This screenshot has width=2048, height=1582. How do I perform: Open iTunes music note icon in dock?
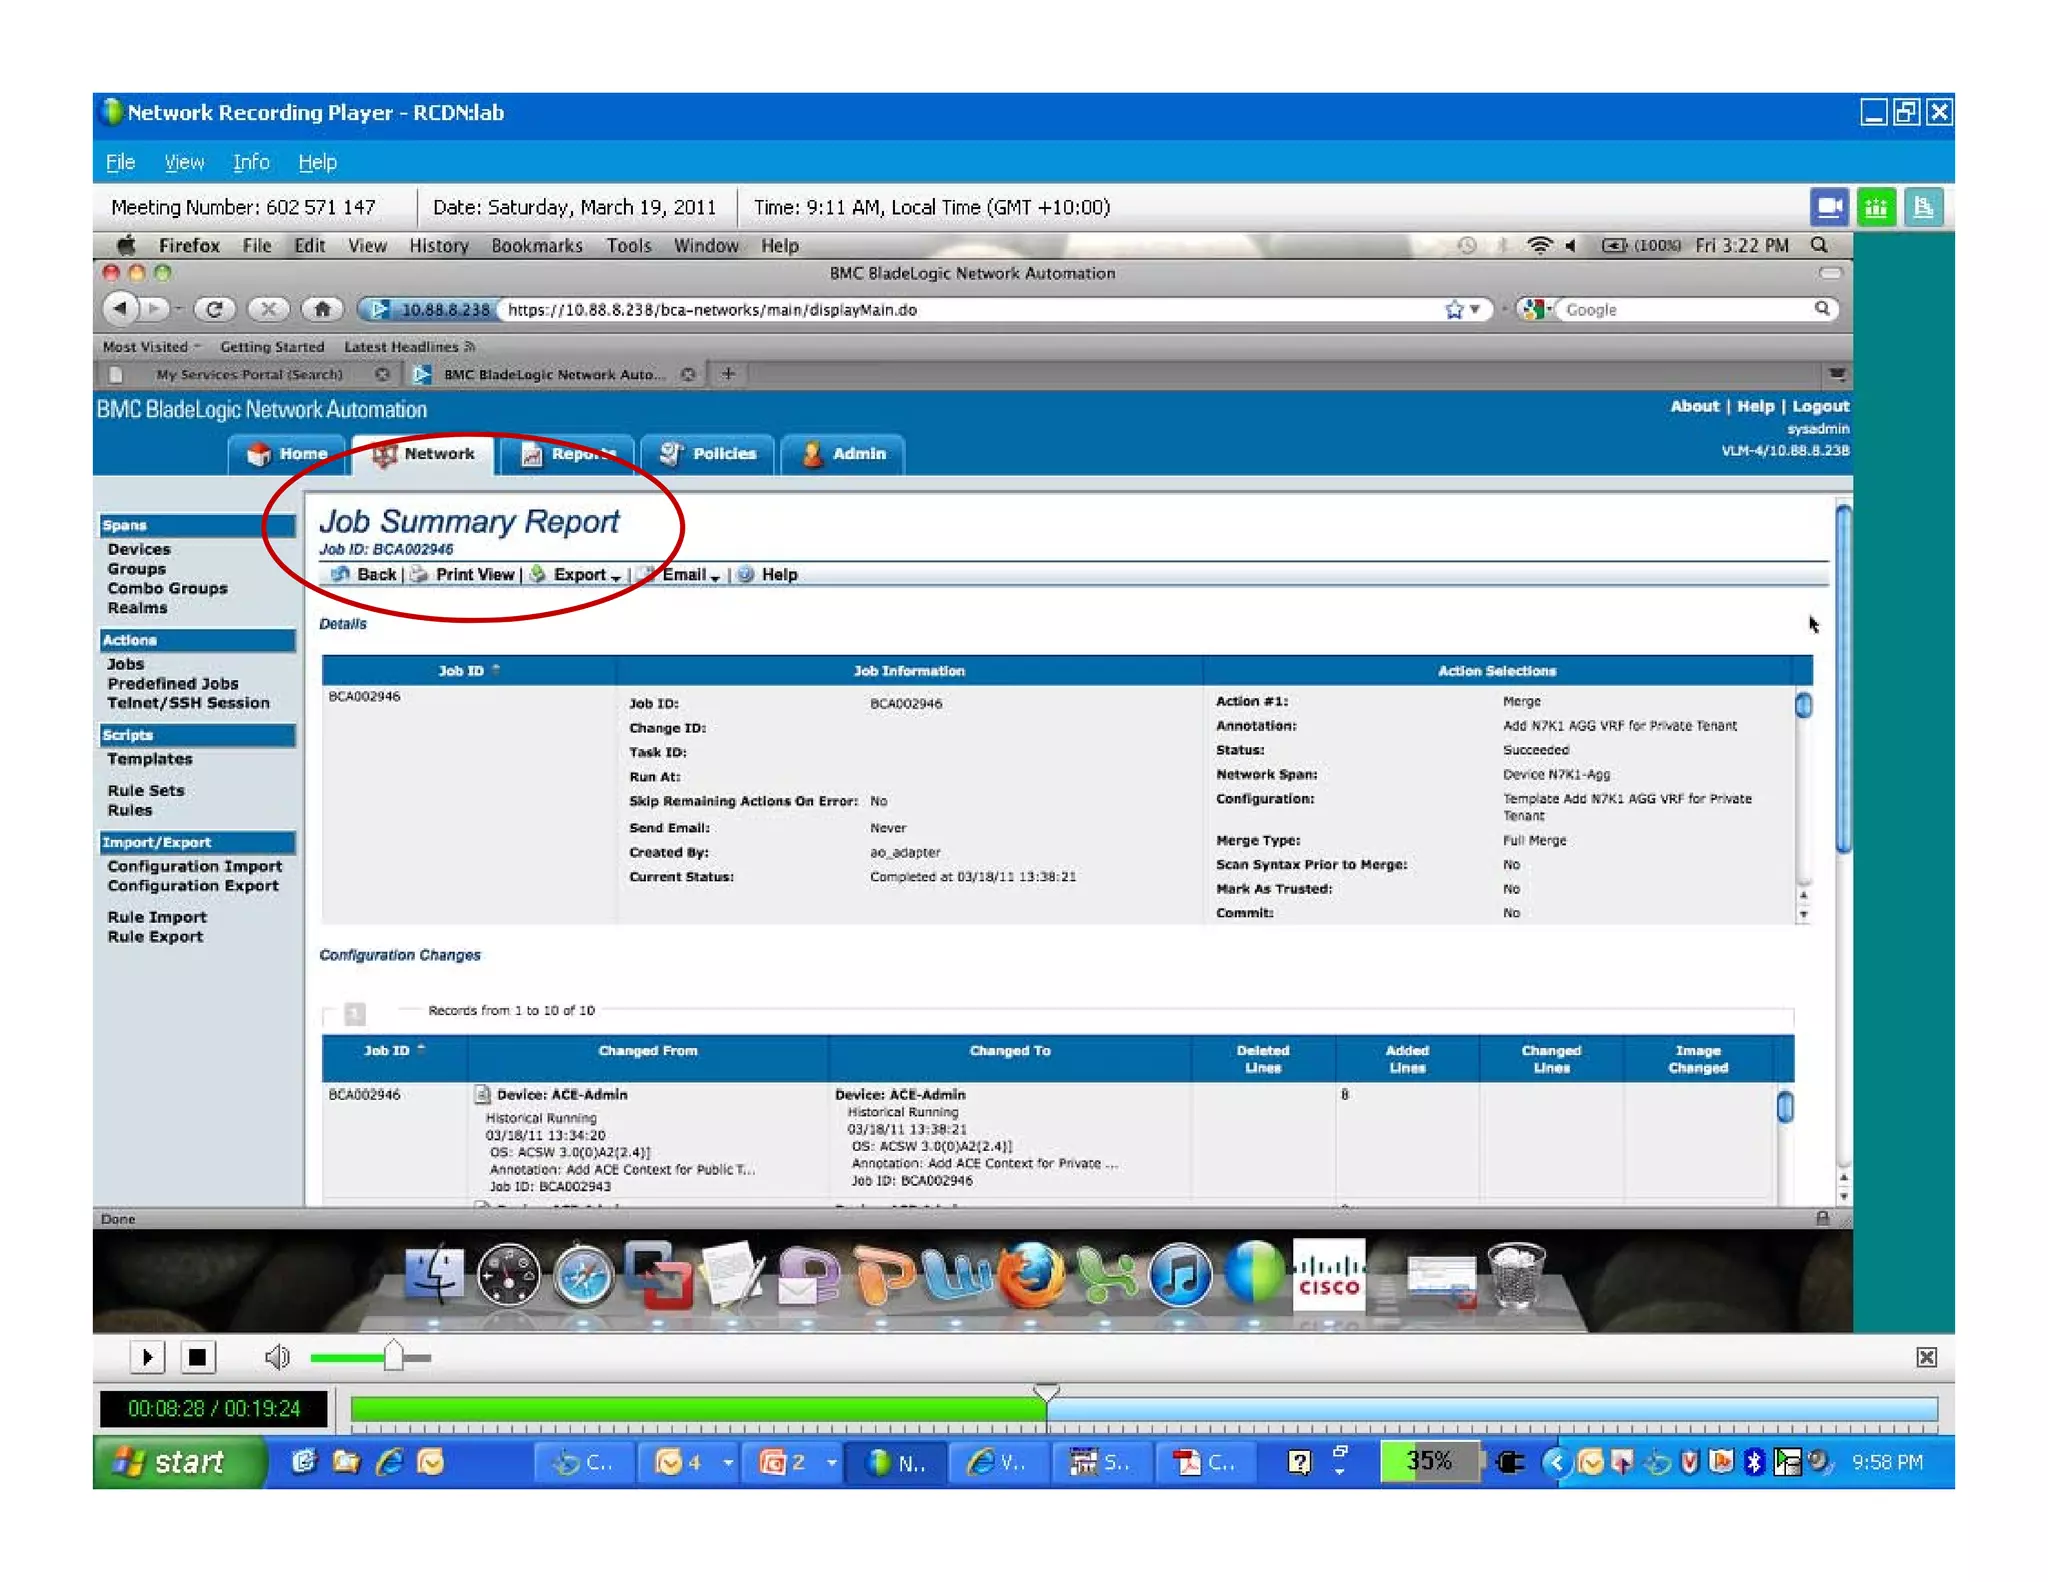tap(1180, 1275)
